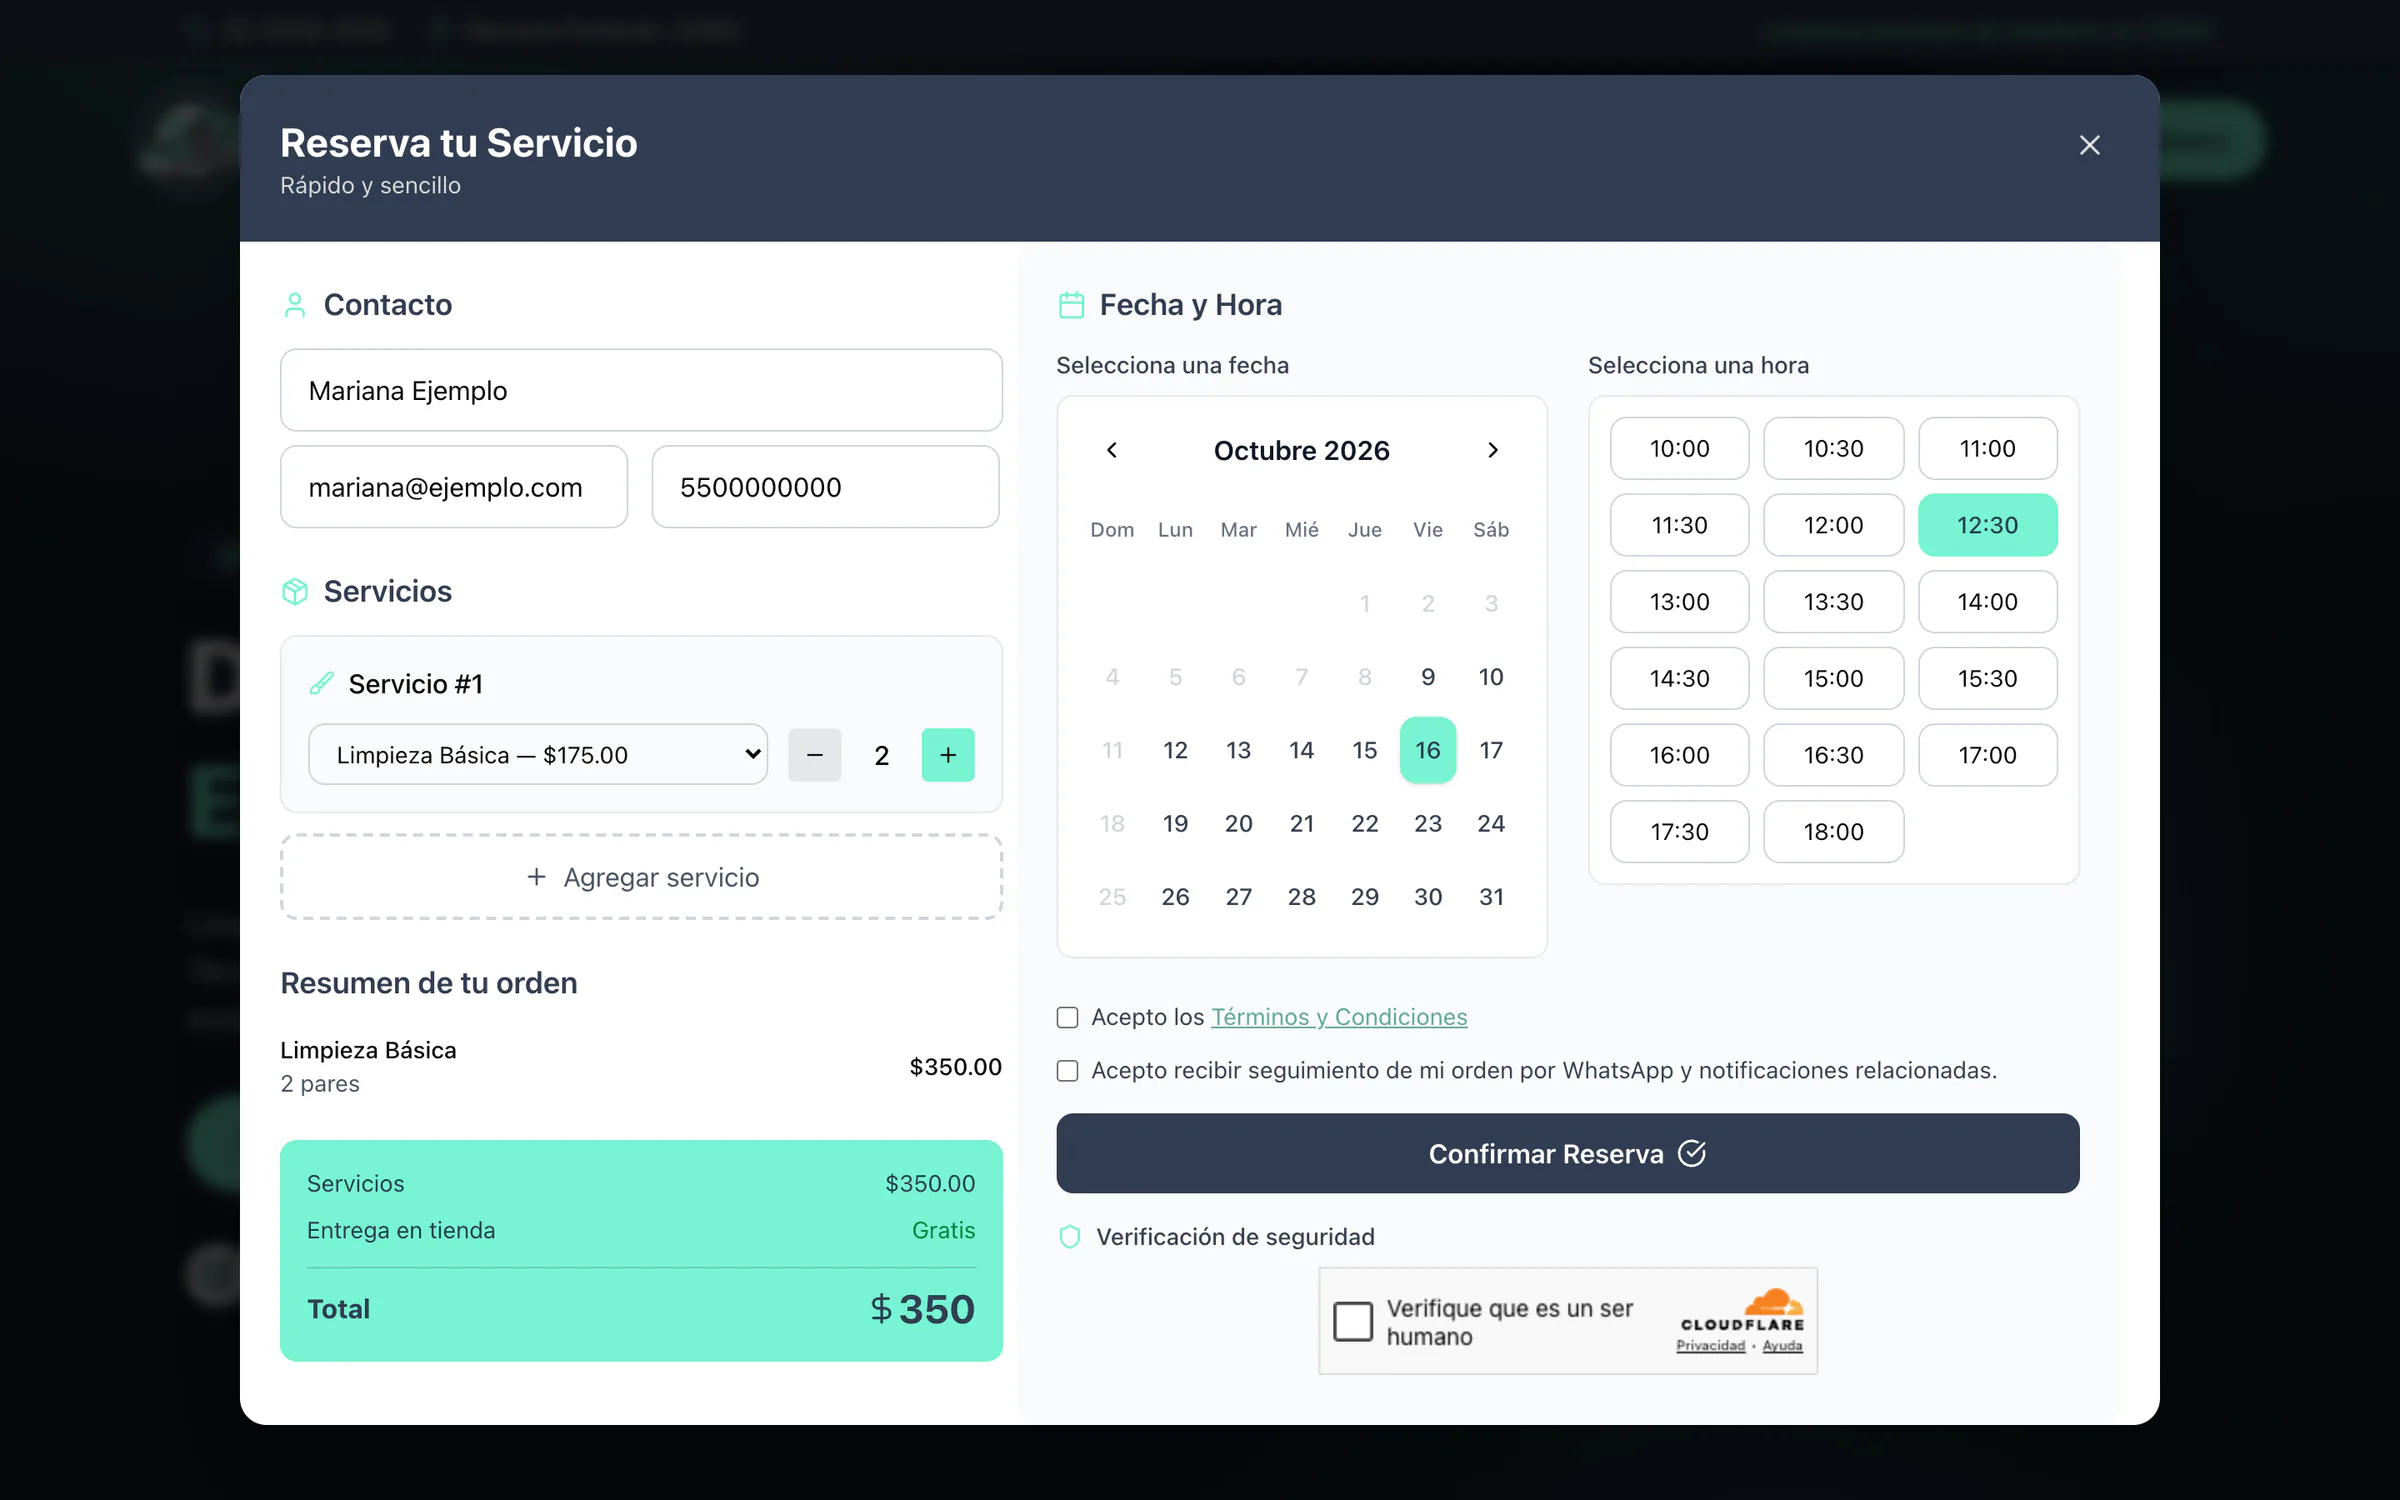Click the calendar icon beside Fecha y Hora
The image size is (2400, 1500).
click(1071, 304)
